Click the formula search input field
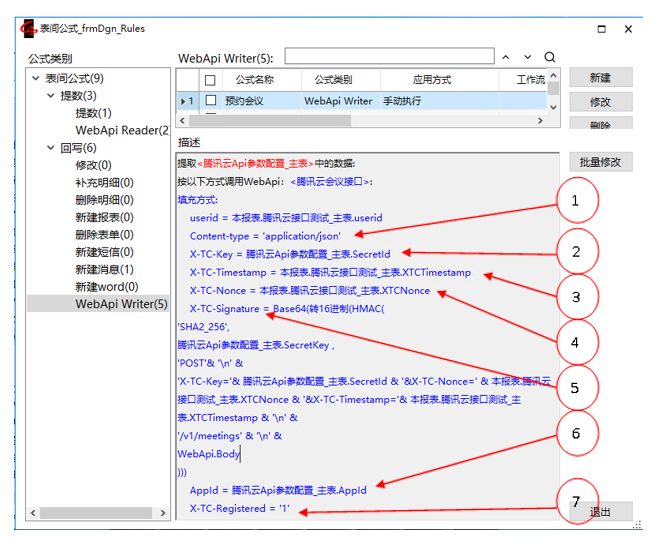 pos(388,57)
